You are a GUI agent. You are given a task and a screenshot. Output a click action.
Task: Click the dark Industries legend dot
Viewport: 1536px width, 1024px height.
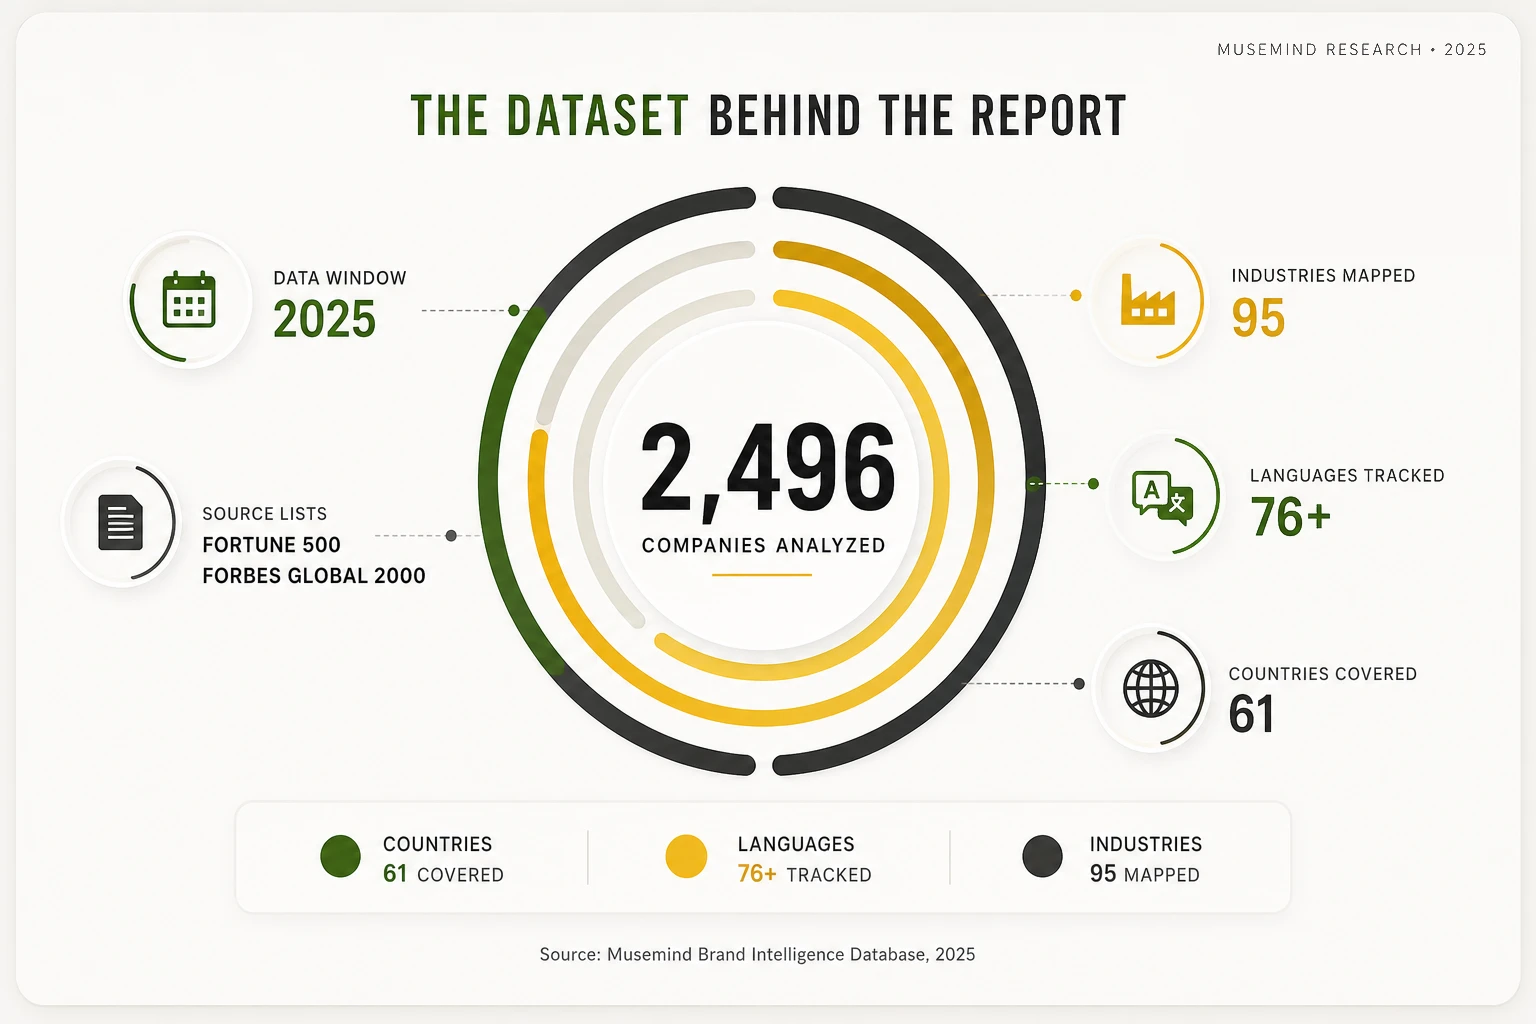(1042, 857)
